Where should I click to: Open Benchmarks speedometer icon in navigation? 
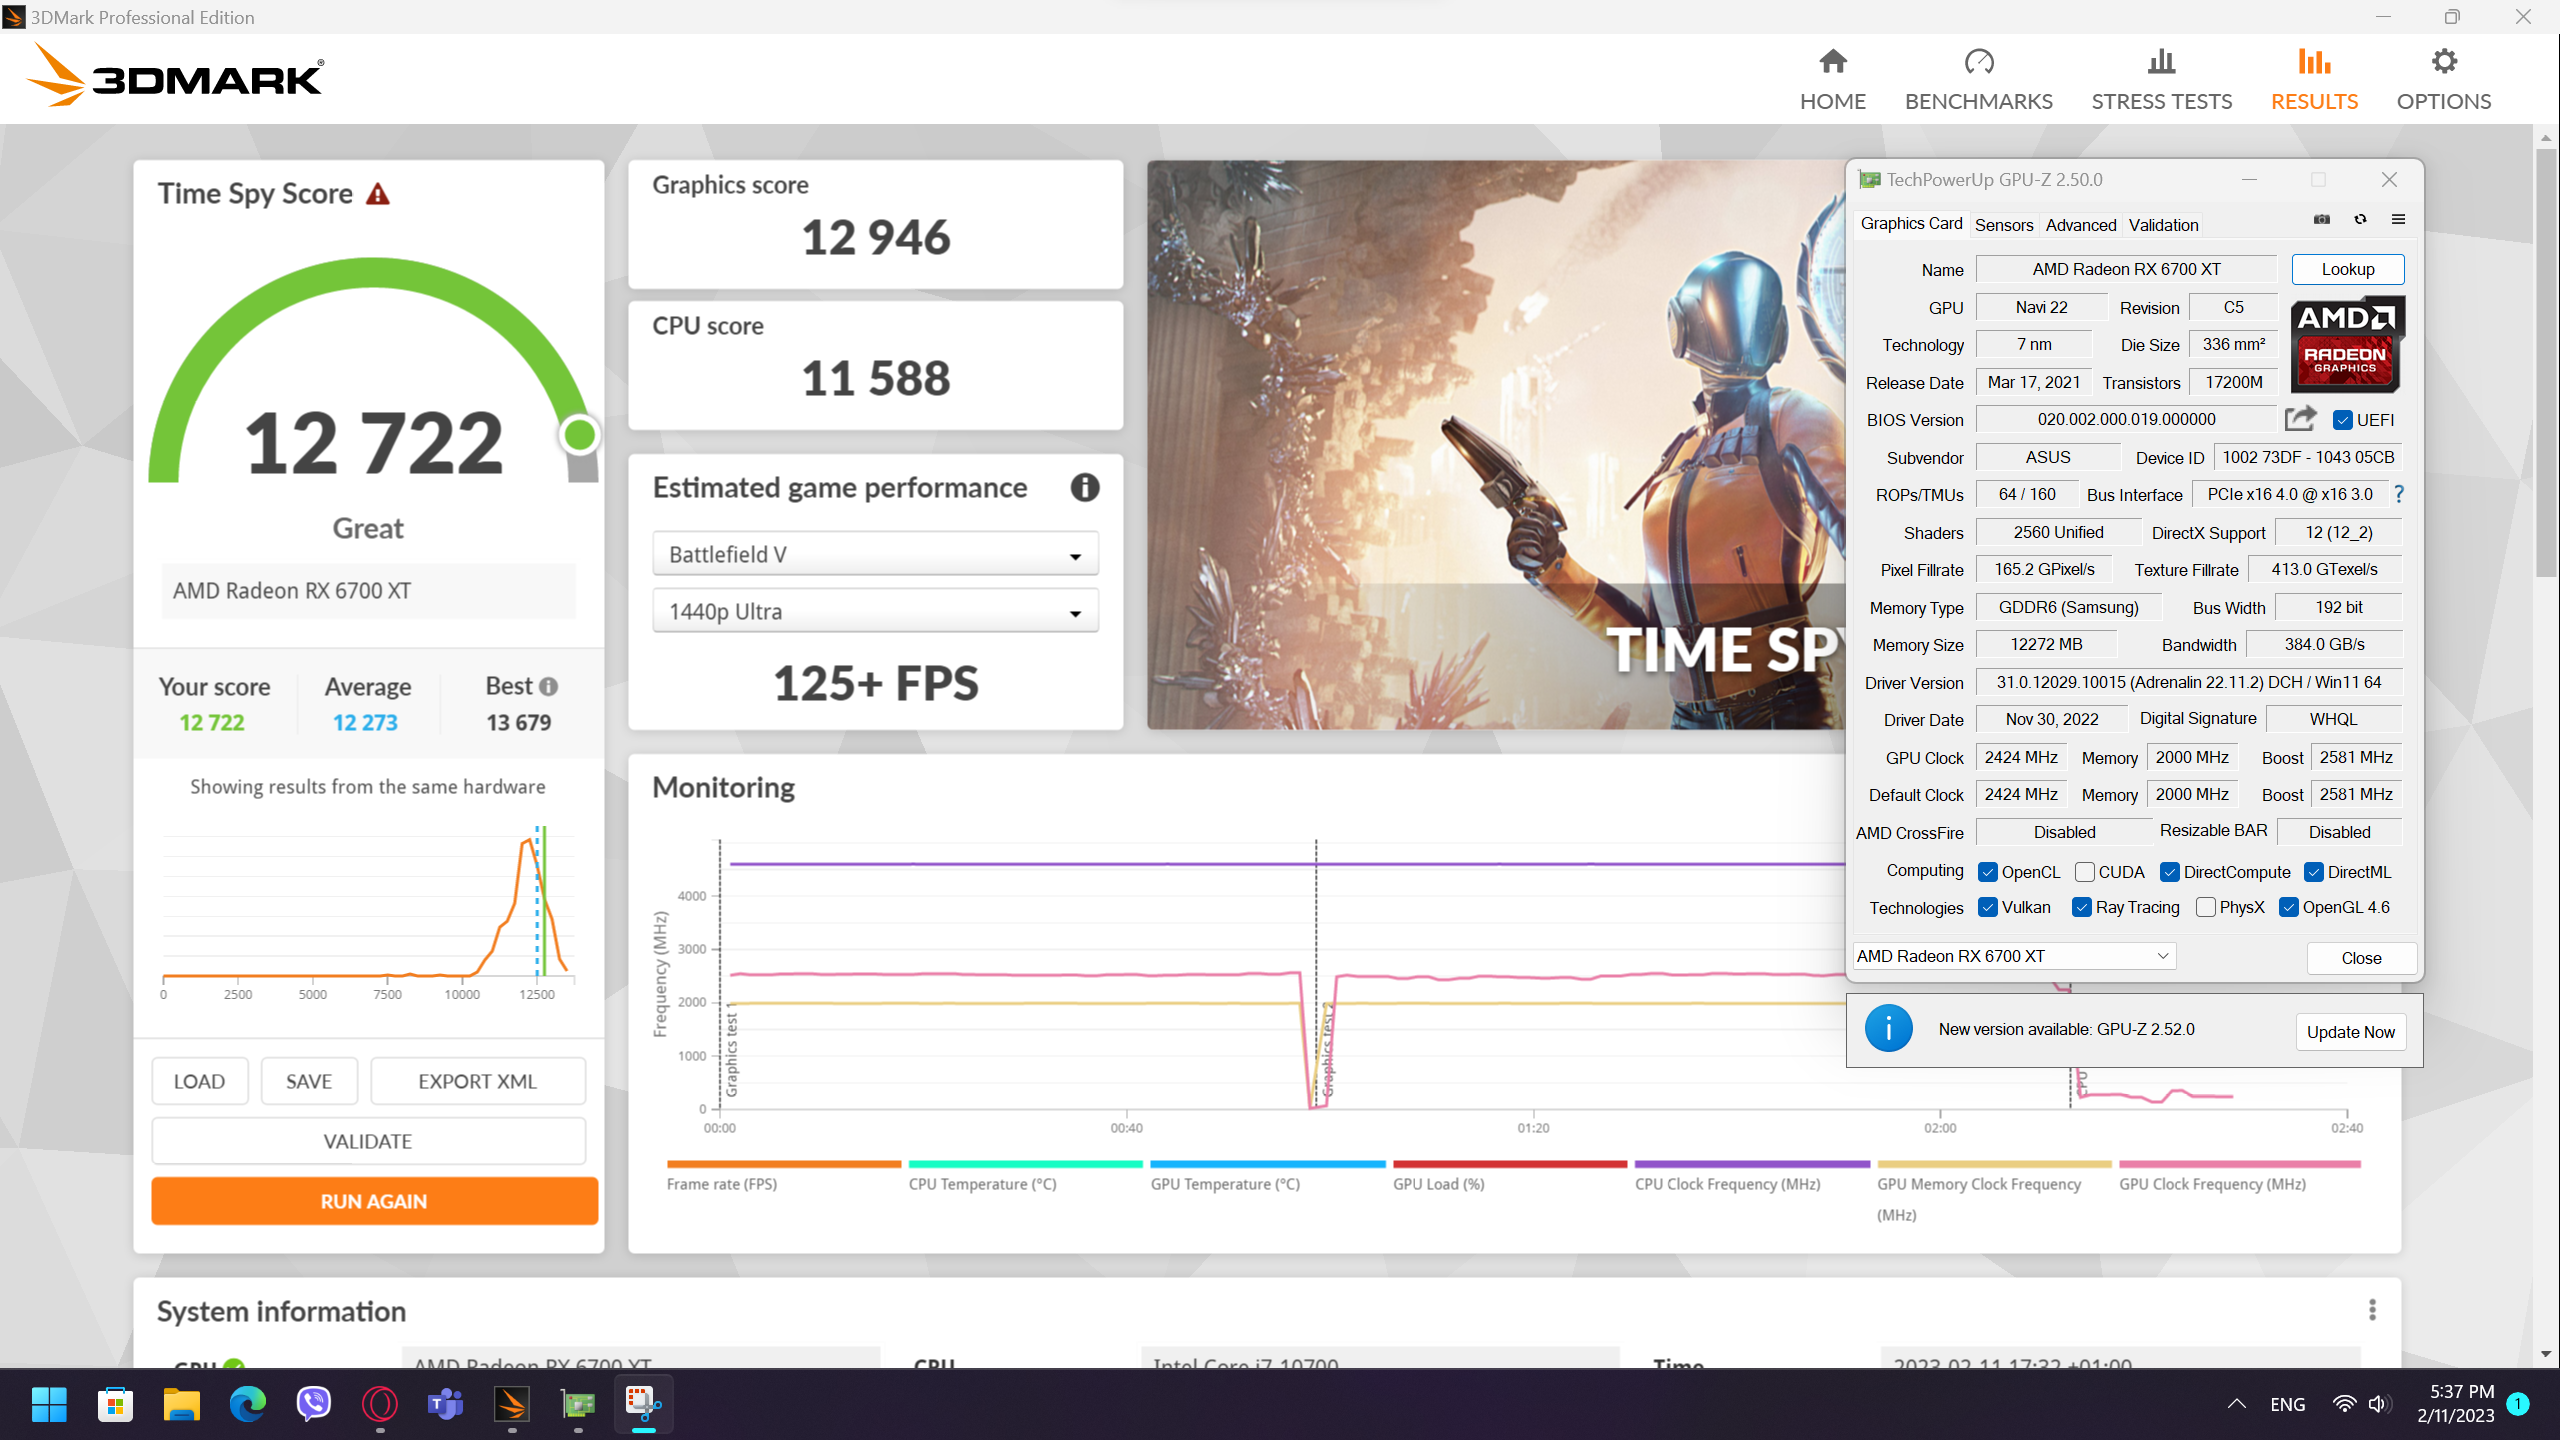tap(1978, 62)
